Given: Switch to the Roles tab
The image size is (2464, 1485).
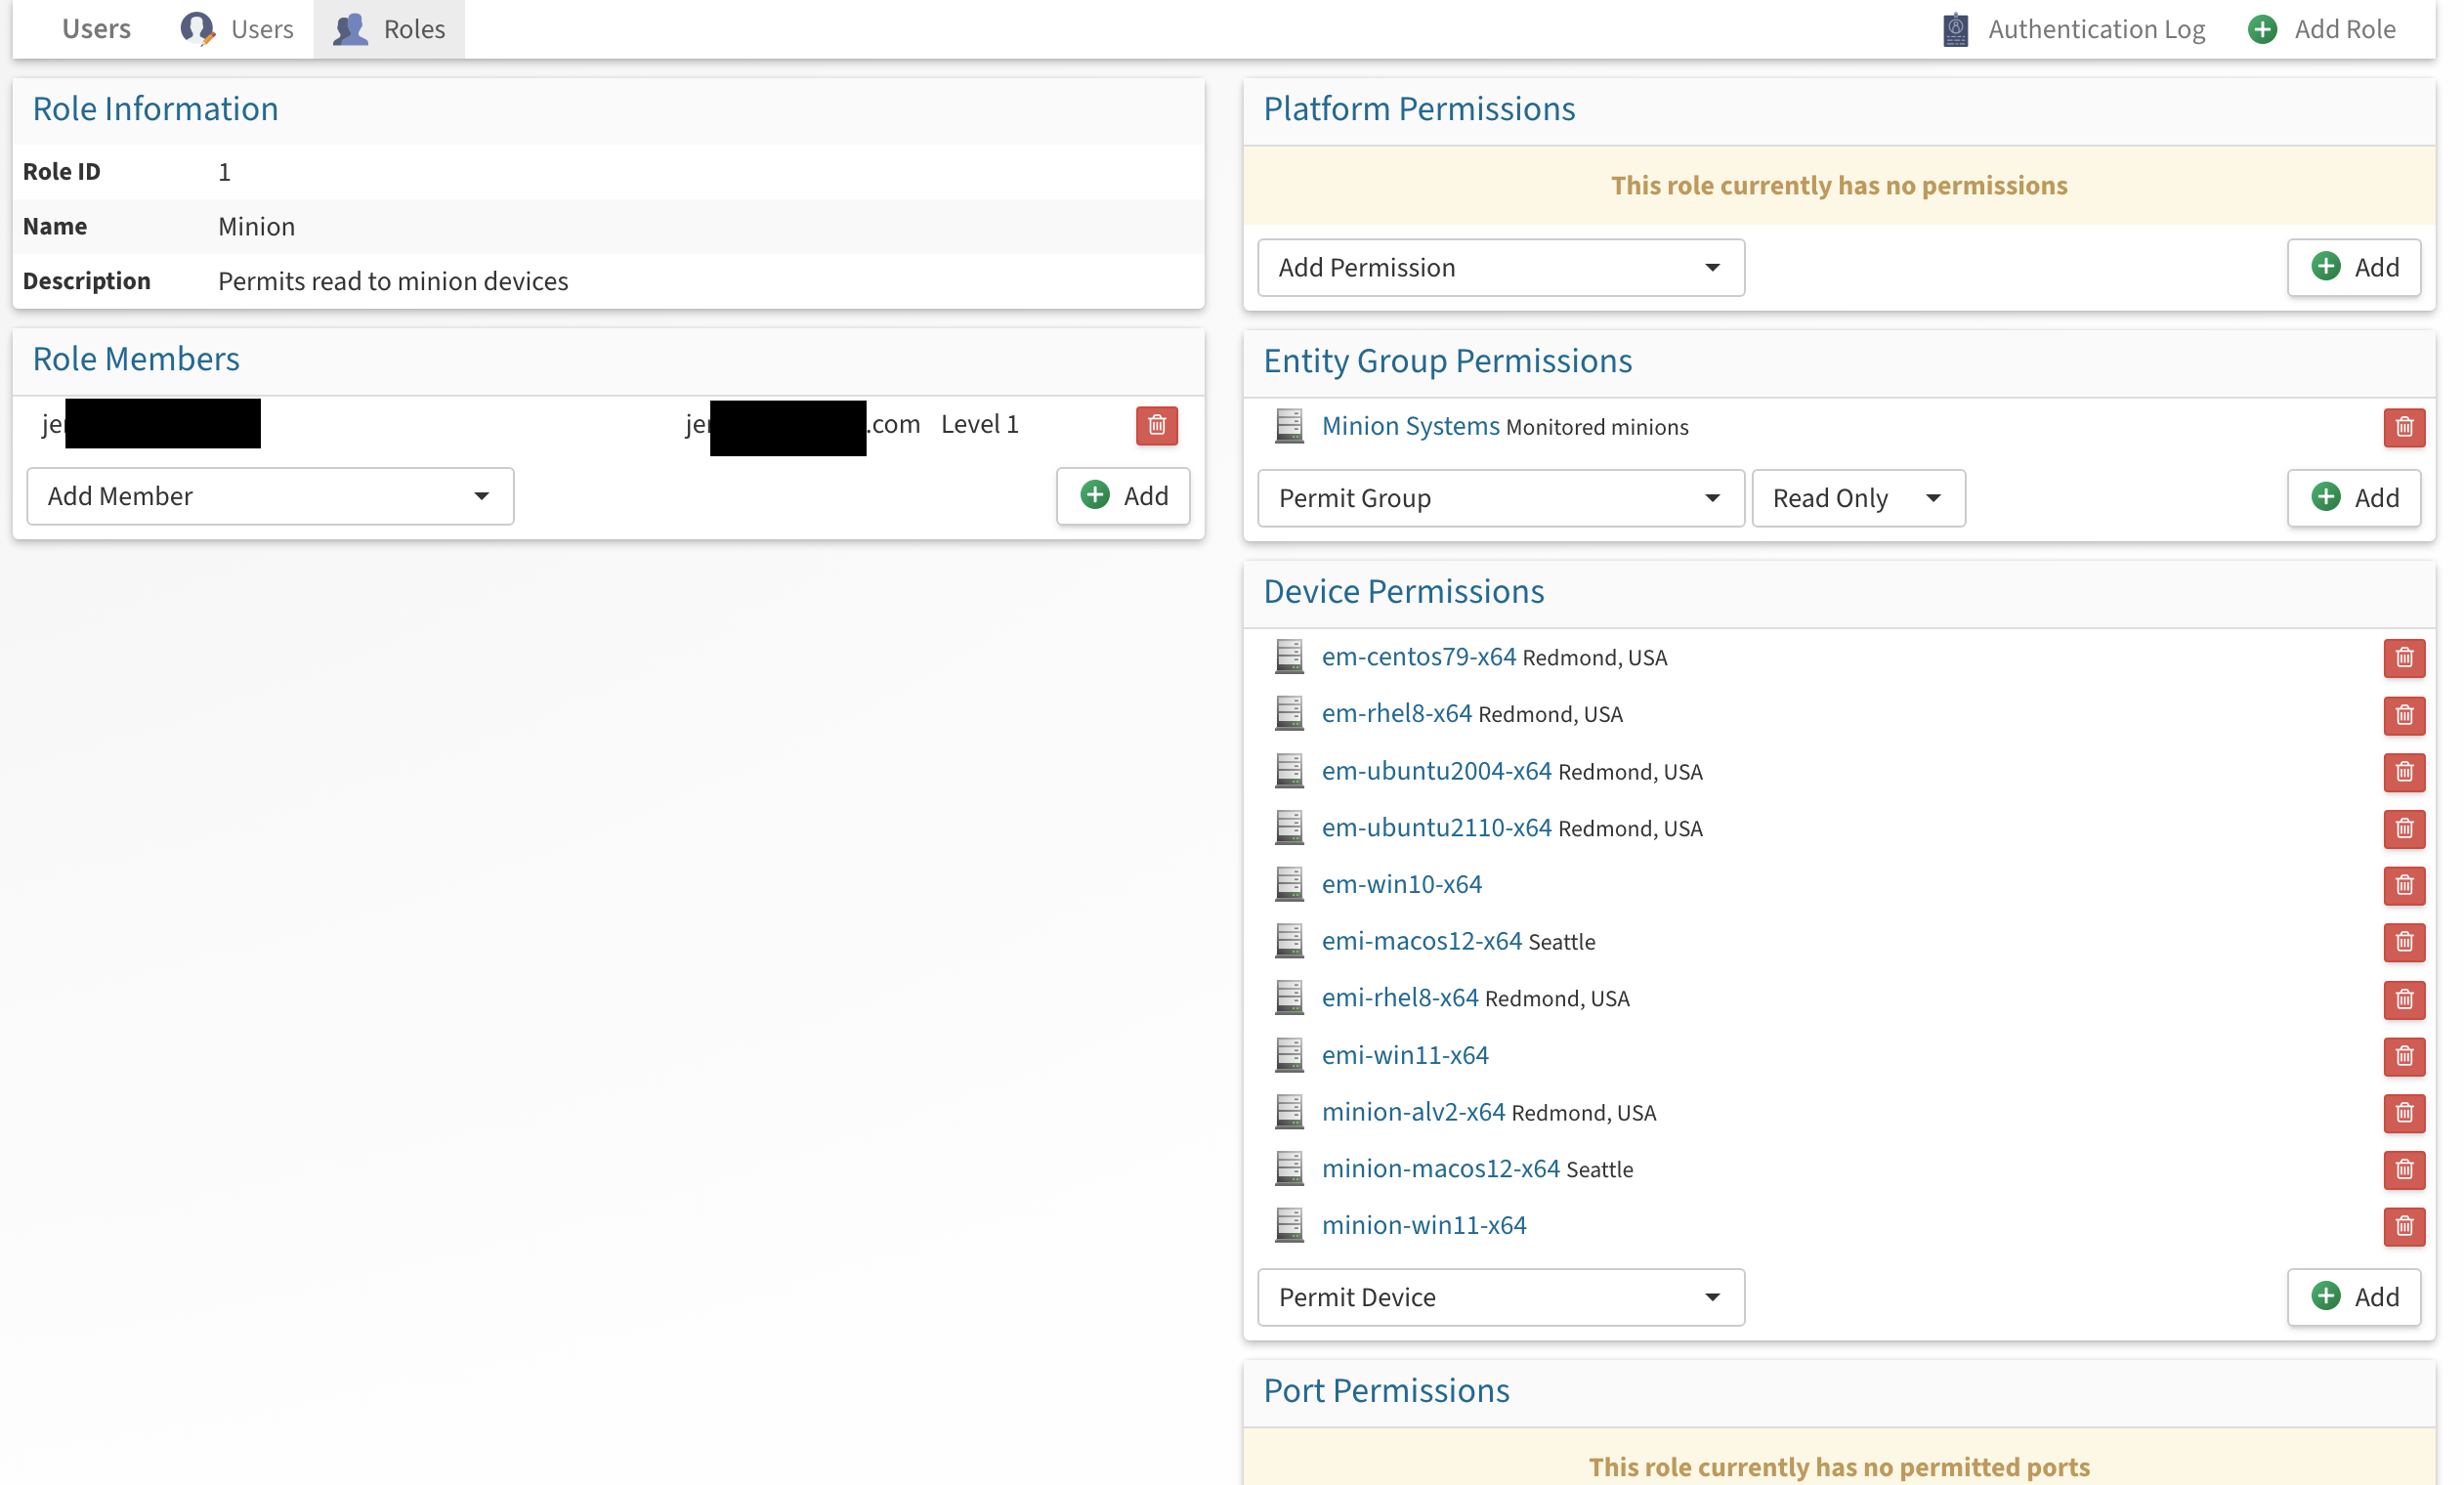Looking at the screenshot, I should (389, 29).
